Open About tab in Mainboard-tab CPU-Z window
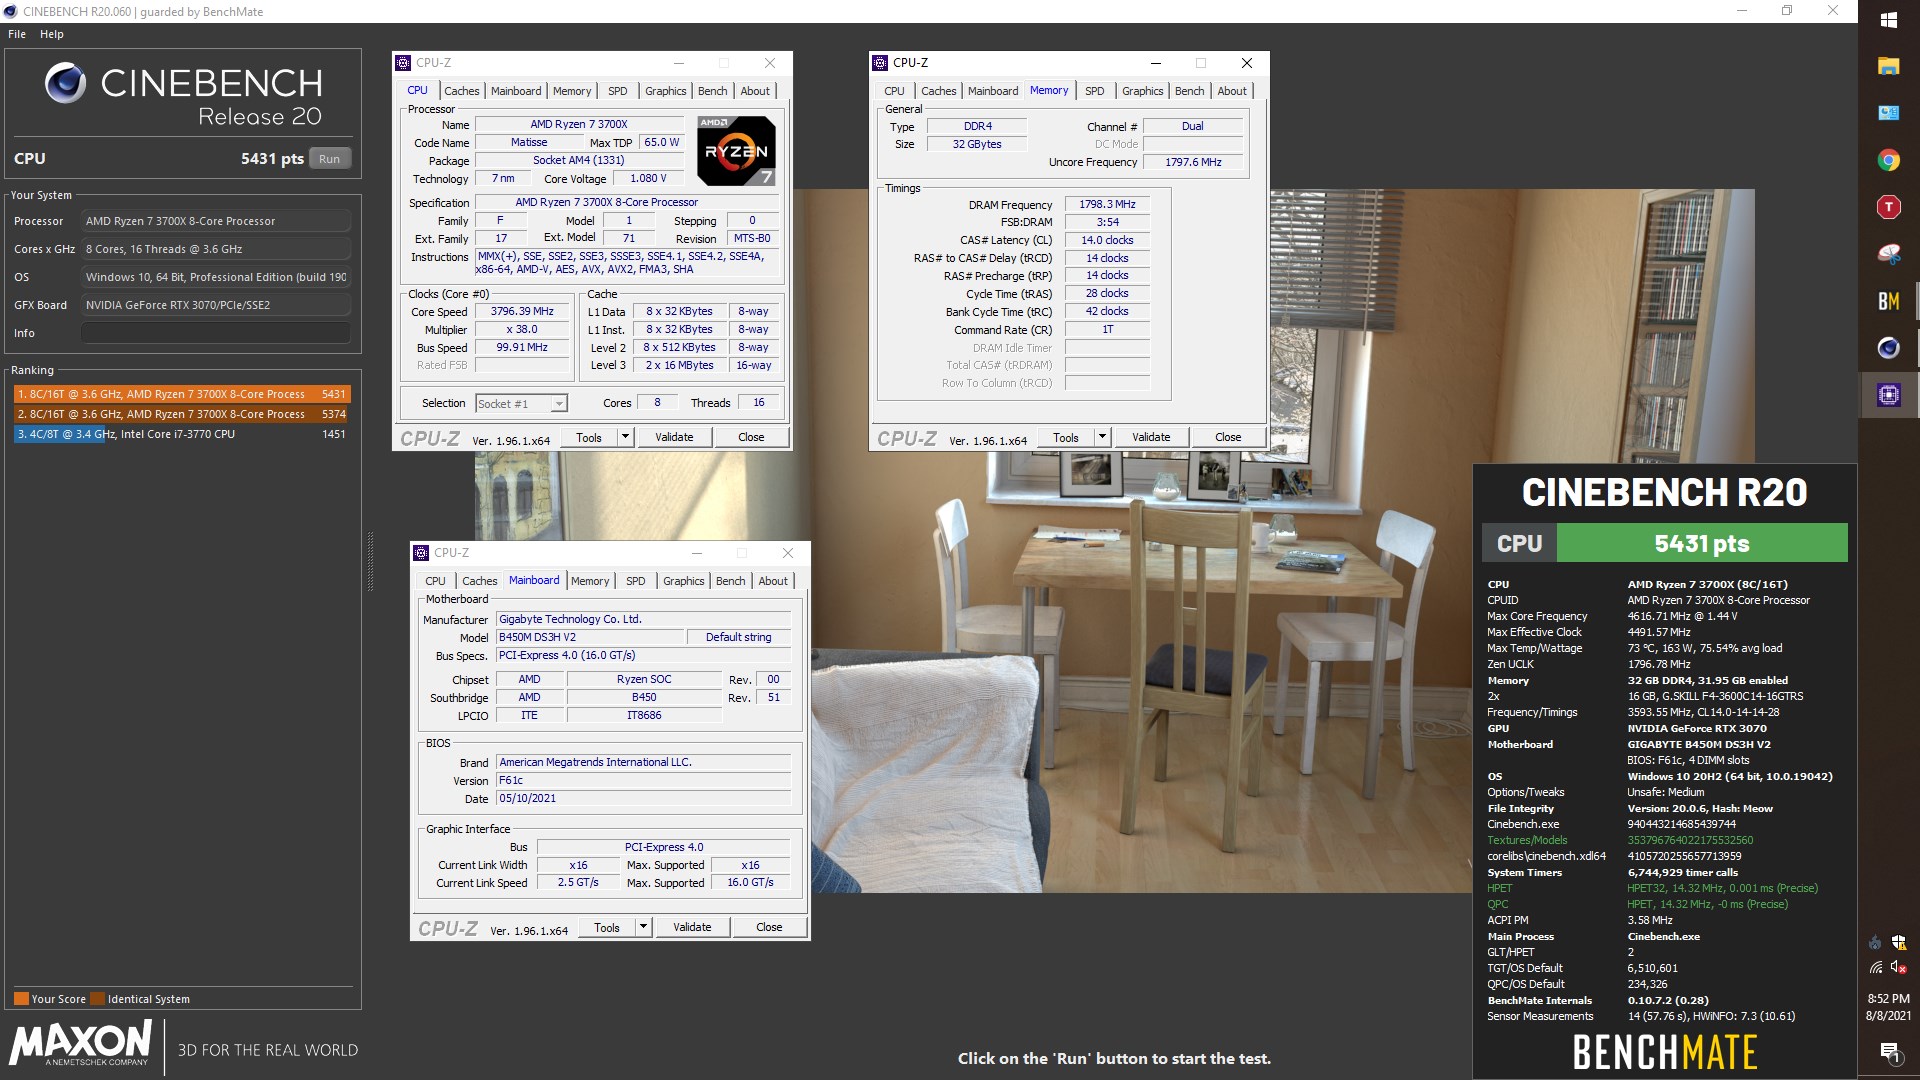1920x1080 pixels. (772, 580)
